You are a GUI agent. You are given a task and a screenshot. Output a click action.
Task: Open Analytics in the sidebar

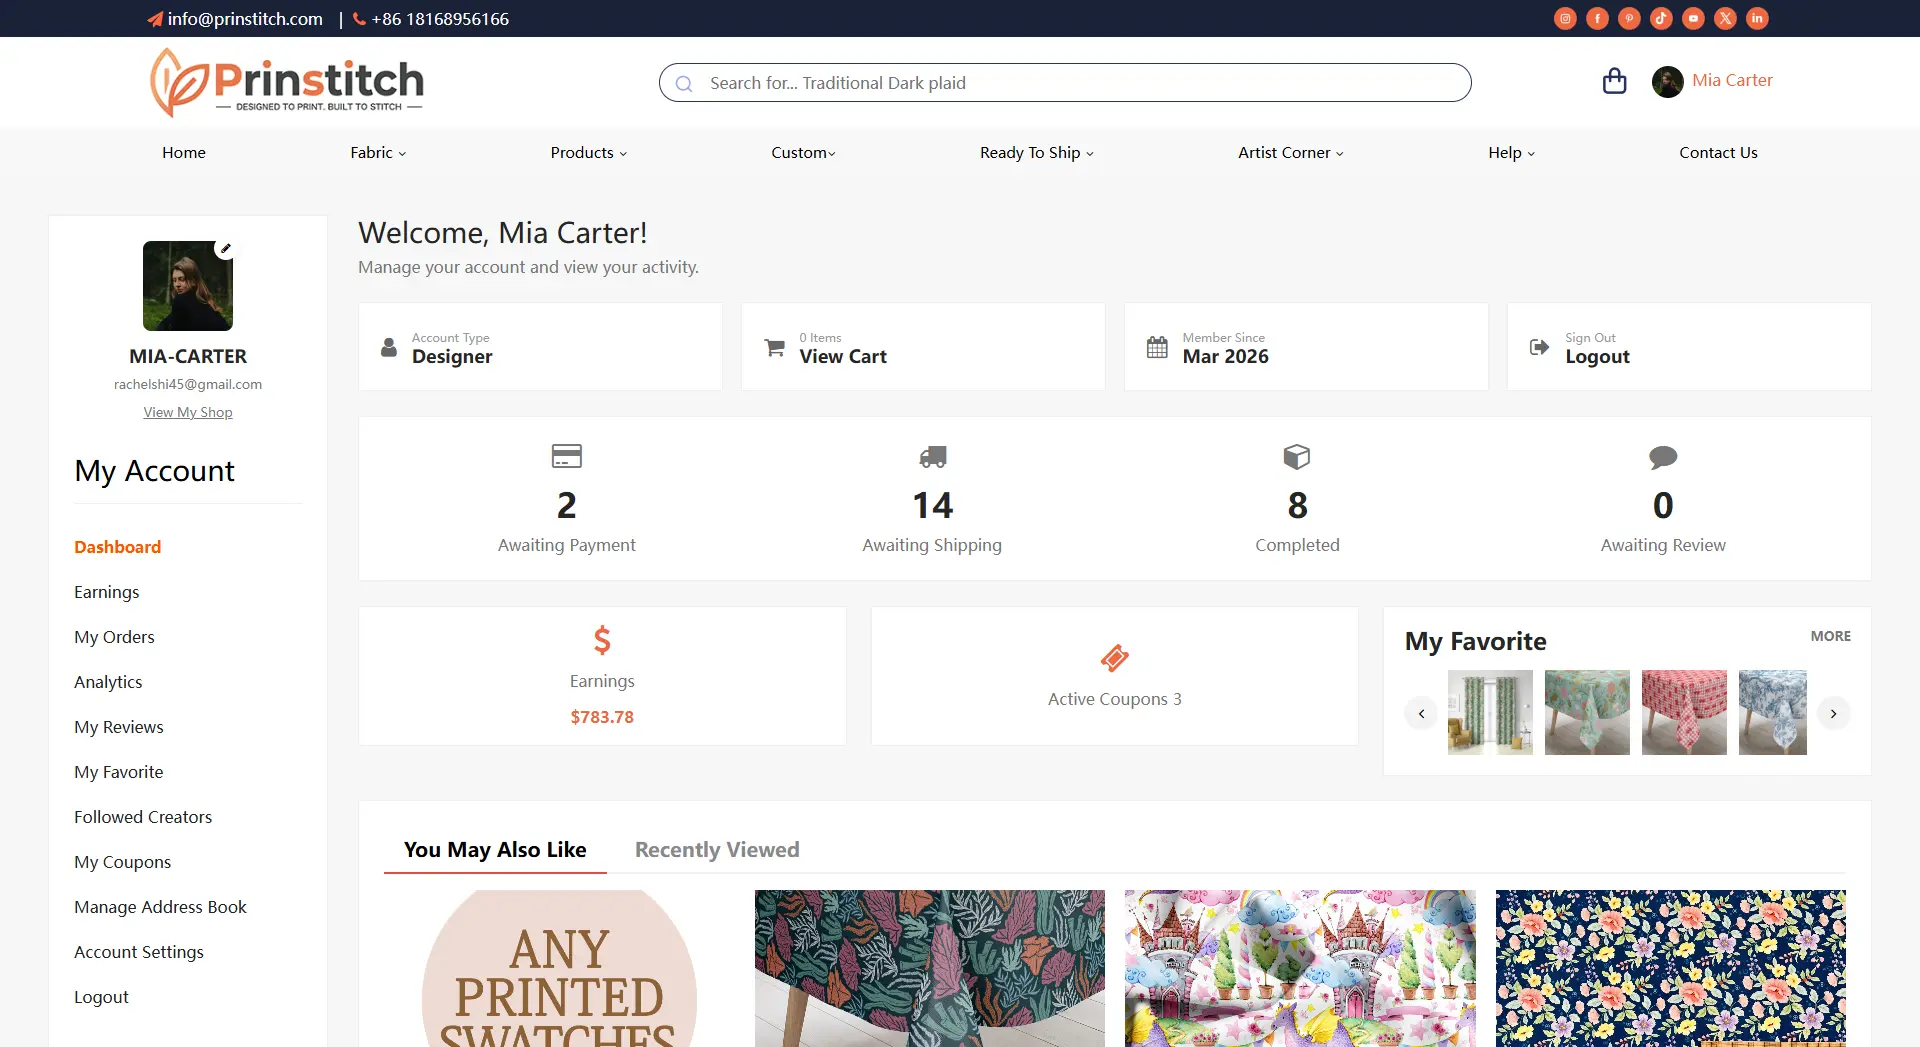[108, 682]
